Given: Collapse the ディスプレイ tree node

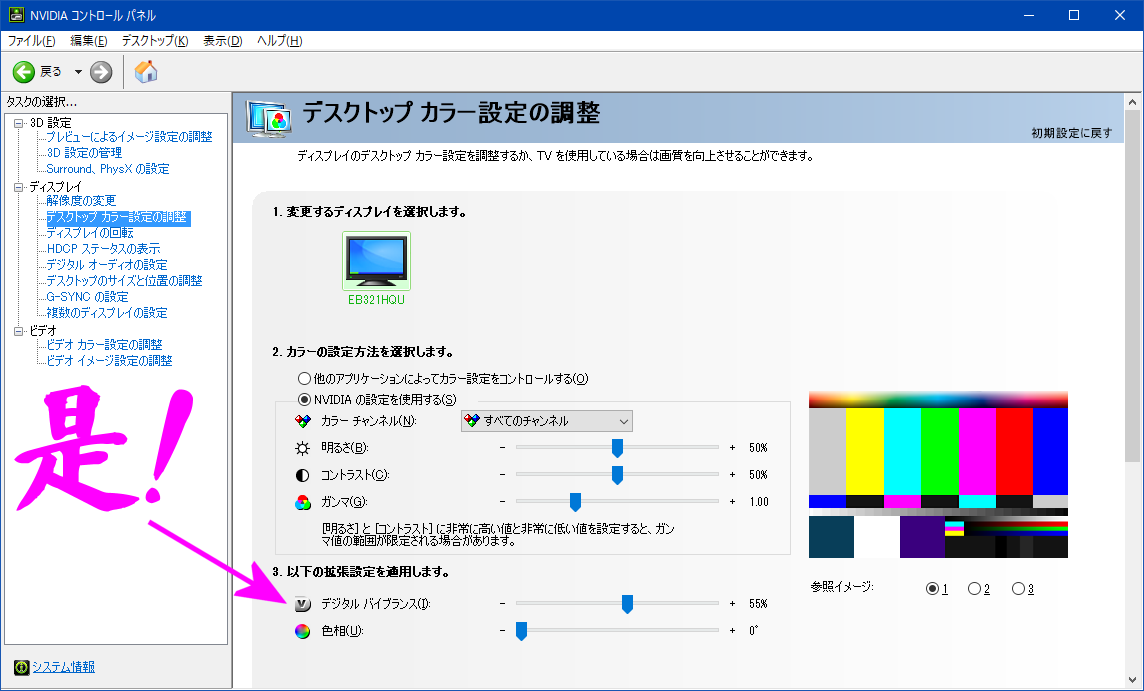Looking at the screenshot, I should [19, 187].
